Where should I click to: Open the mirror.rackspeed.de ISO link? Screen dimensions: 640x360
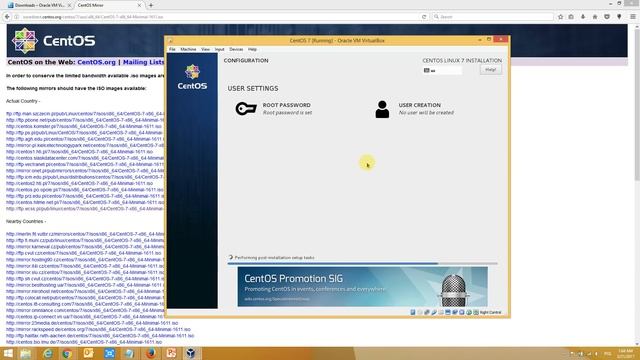click(98, 329)
